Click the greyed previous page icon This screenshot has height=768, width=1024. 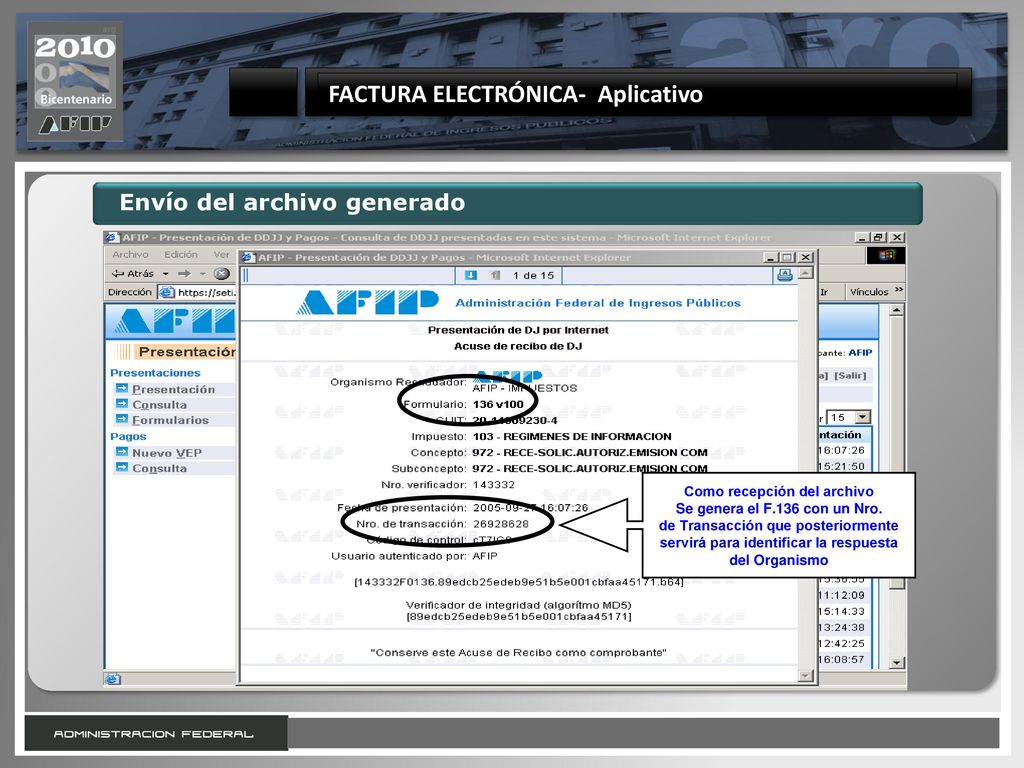click(495, 276)
